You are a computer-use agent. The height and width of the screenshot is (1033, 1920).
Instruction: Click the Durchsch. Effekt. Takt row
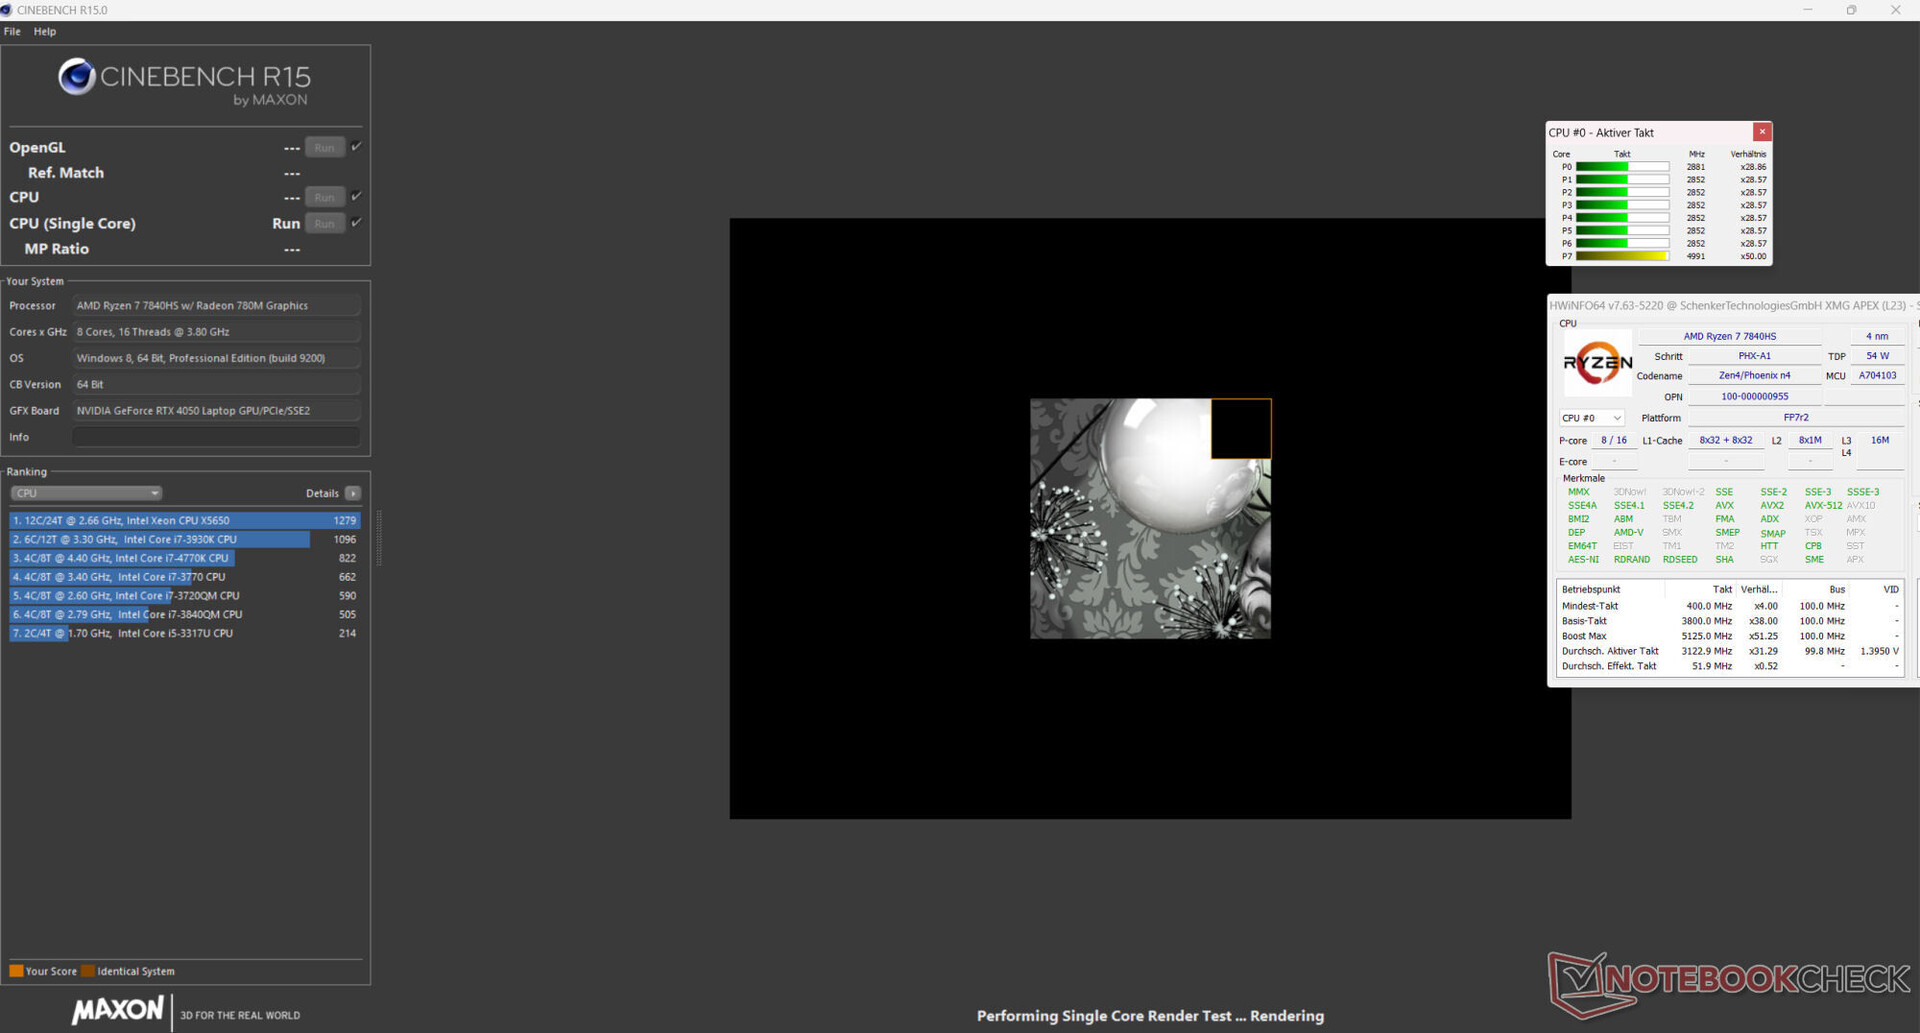tap(1729, 666)
